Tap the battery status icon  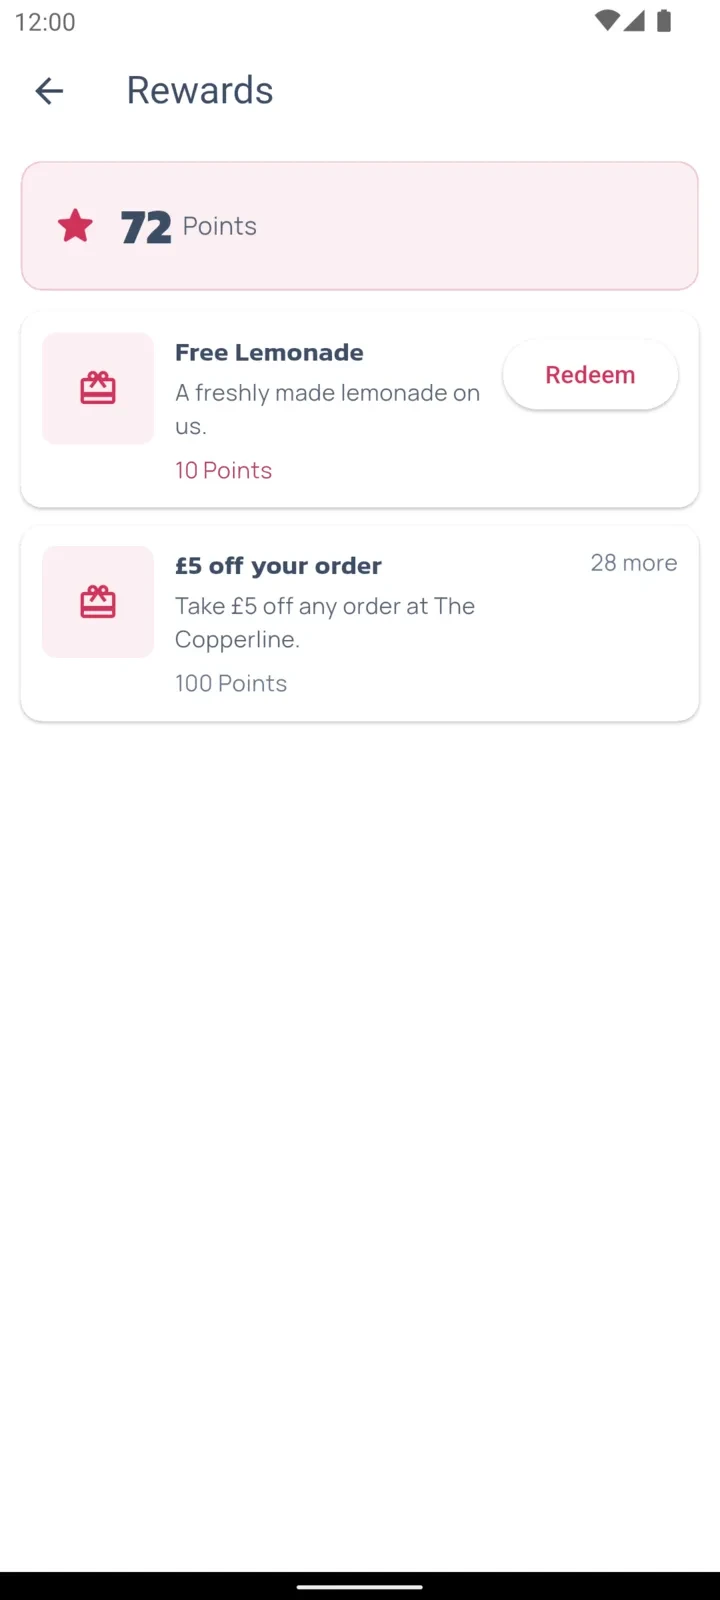pyautogui.click(x=663, y=21)
